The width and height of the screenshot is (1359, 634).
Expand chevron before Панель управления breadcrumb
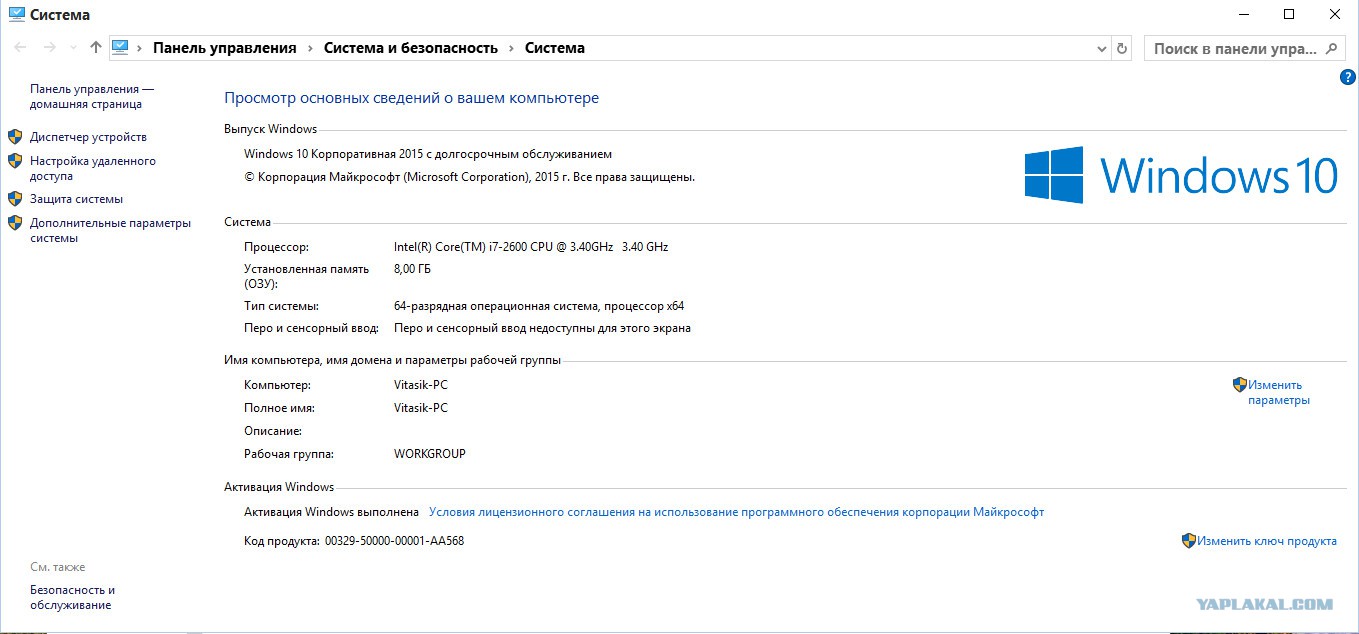140,48
